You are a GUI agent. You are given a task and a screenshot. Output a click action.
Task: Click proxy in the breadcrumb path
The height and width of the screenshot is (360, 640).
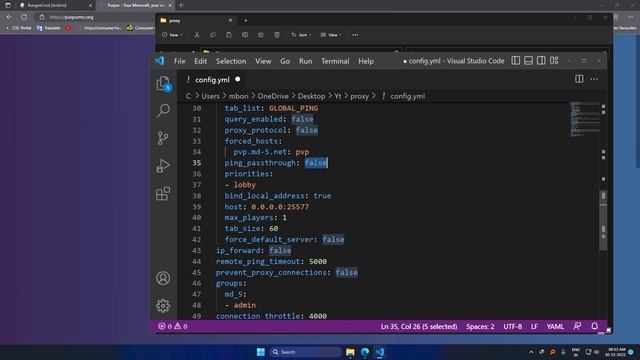(359, 96)
